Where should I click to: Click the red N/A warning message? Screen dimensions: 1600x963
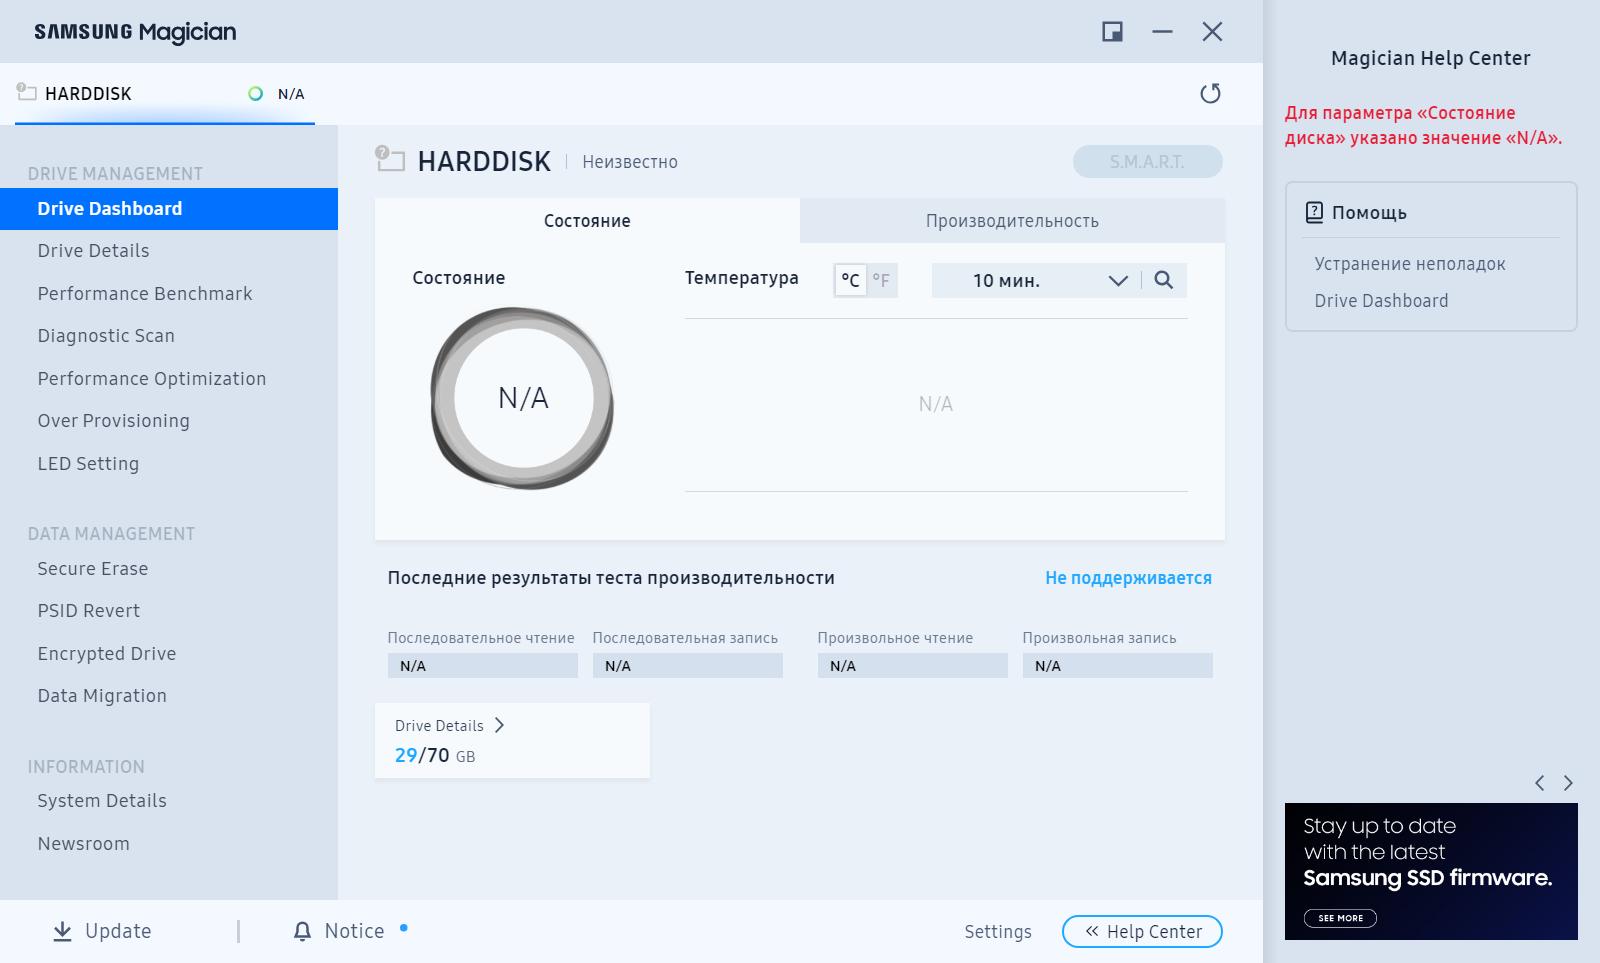coord(1423,125)
